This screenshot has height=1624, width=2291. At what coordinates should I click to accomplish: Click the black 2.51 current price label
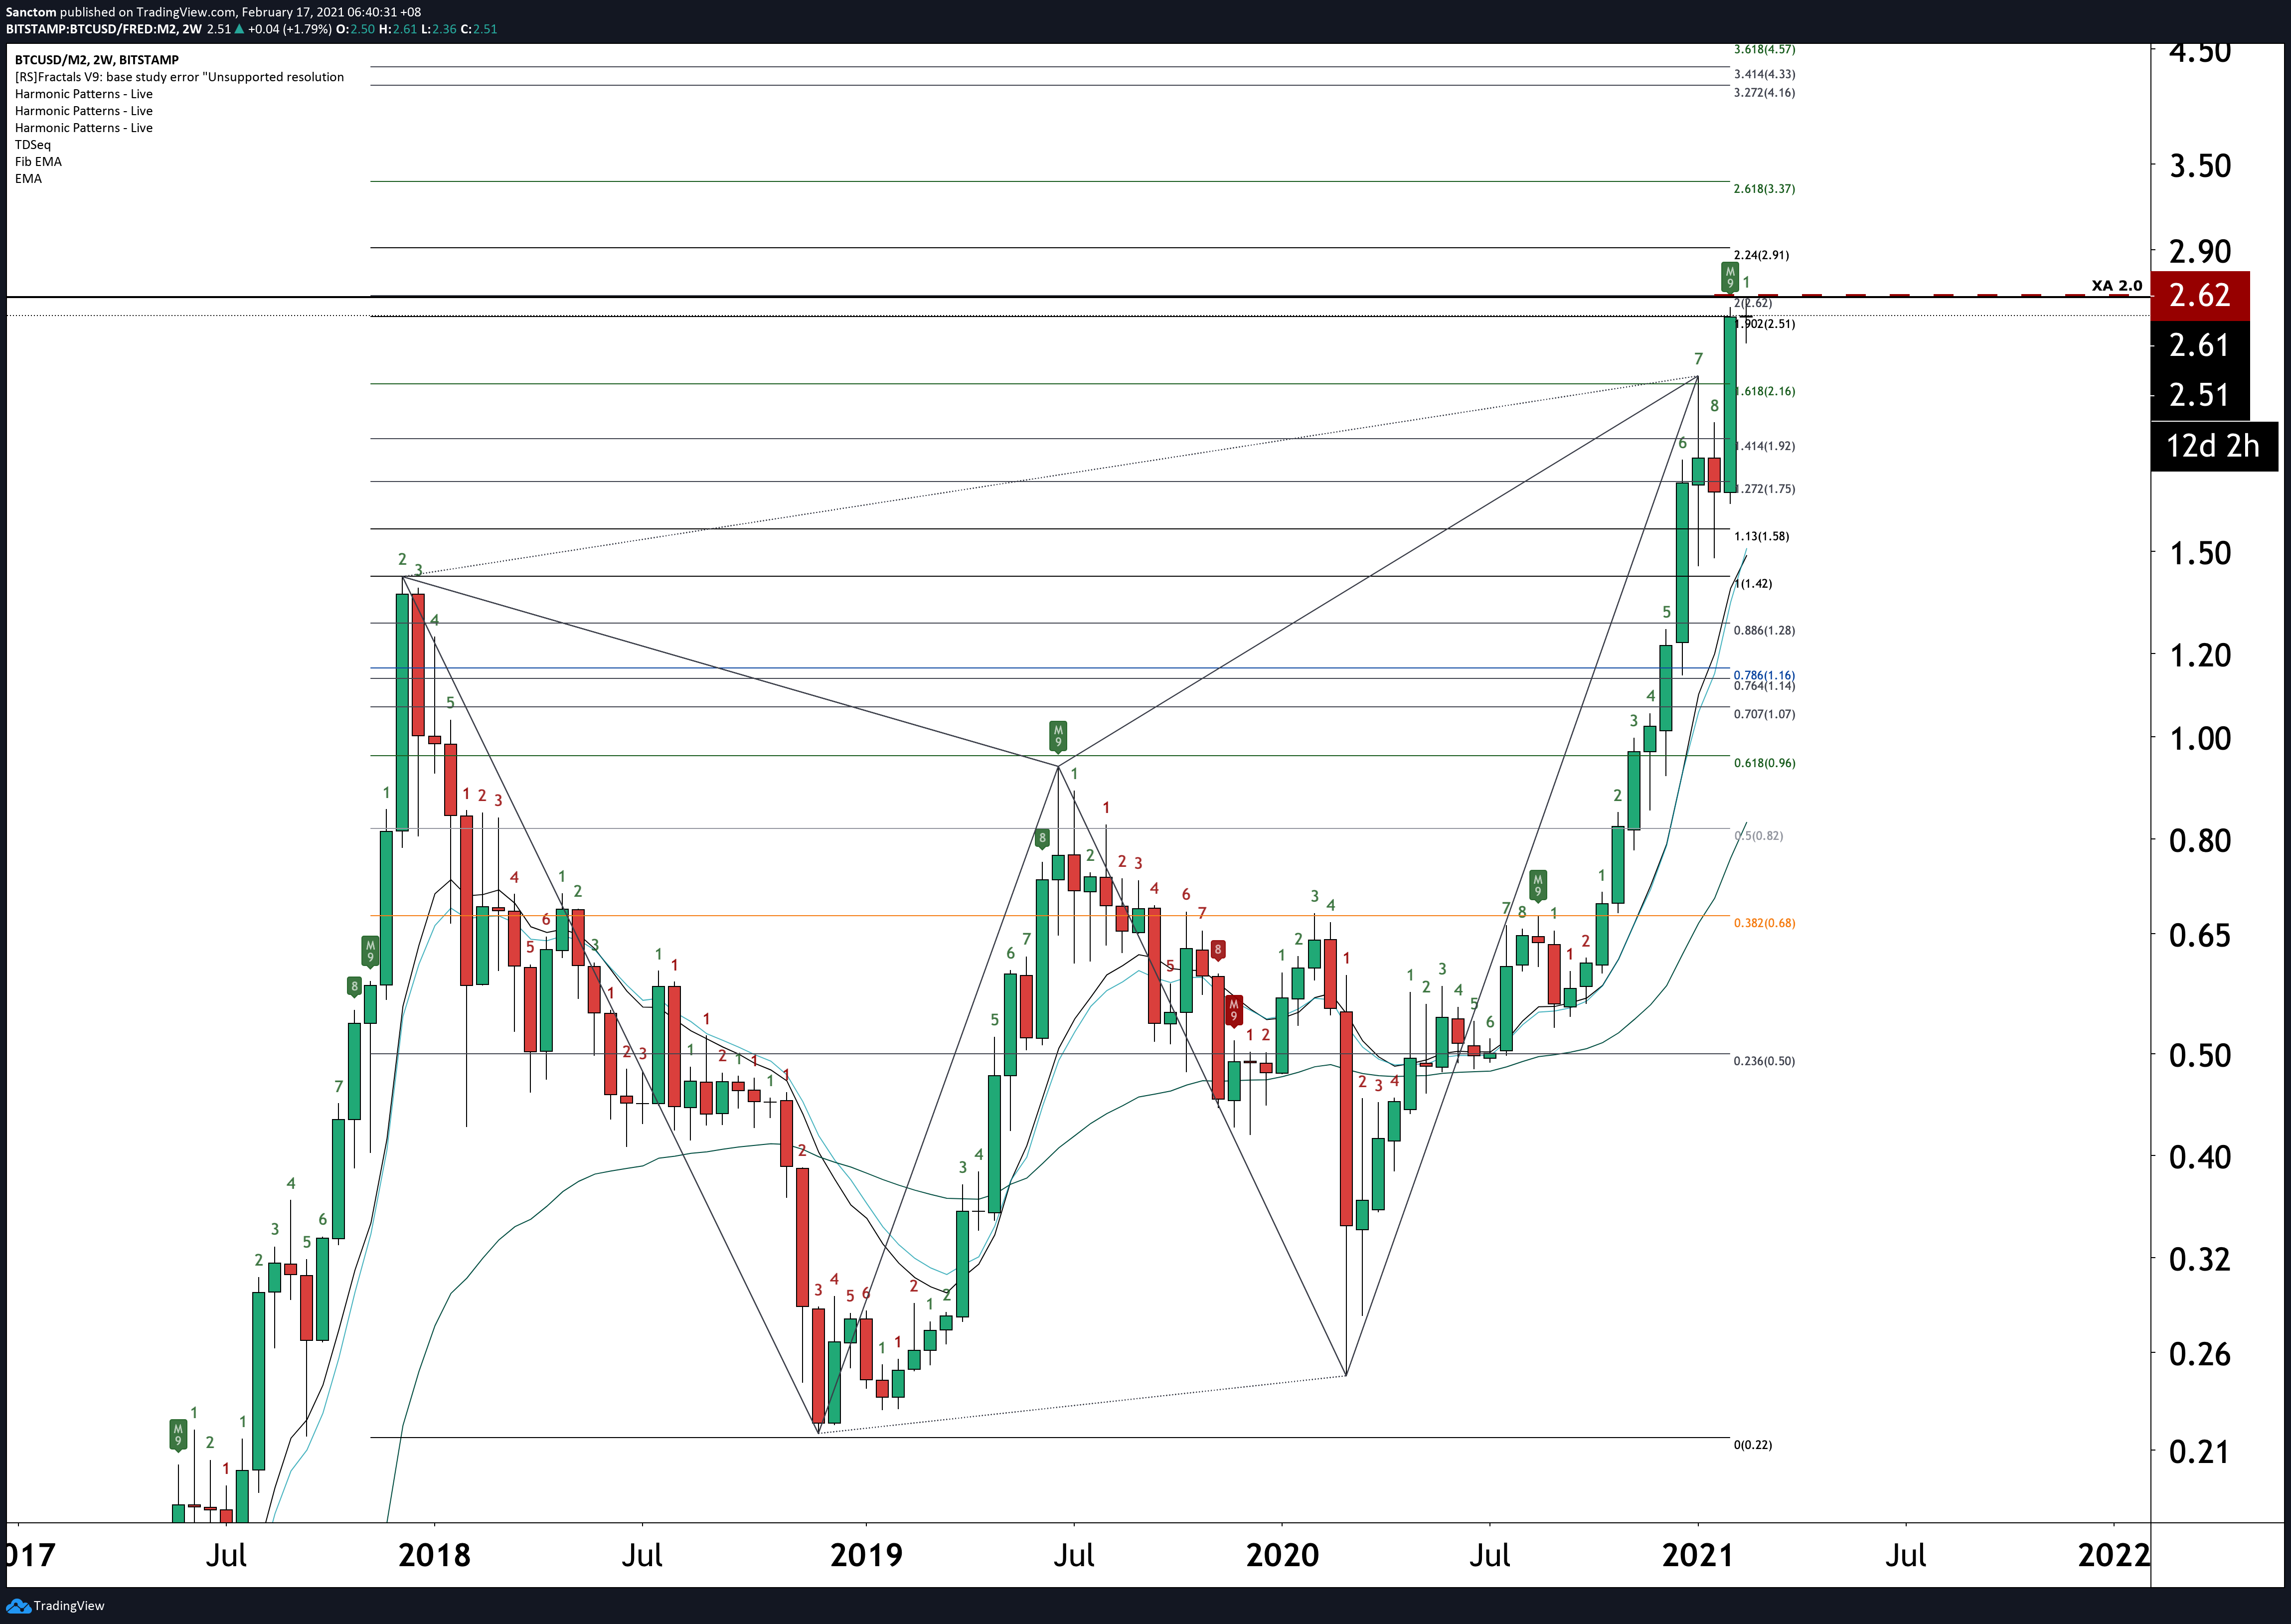click(x=2199, y=395)
